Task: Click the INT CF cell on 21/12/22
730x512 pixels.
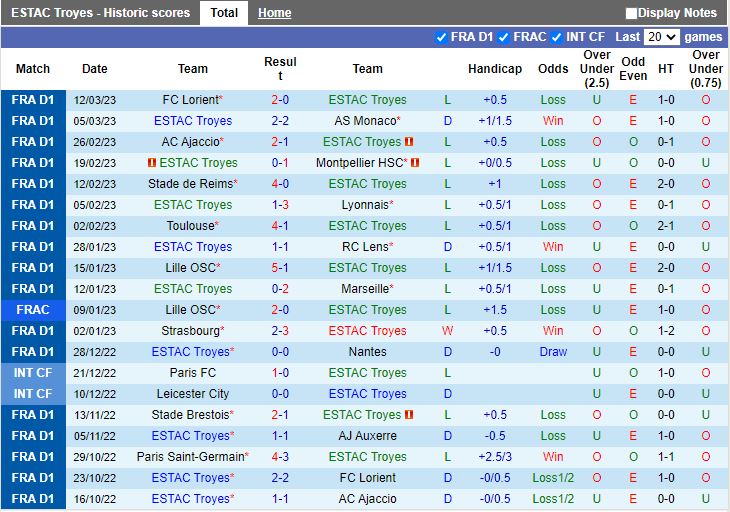Action: (x=33, y=372)
